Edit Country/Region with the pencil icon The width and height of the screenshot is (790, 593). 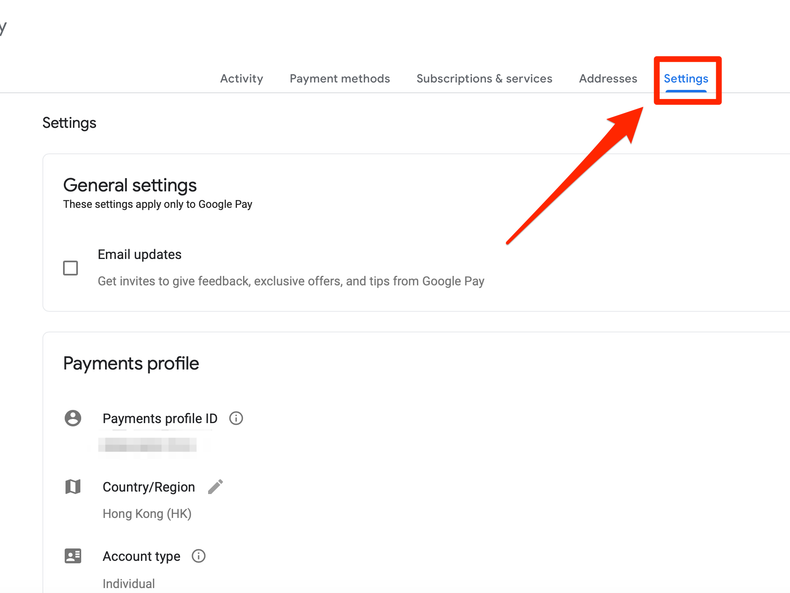[x=215, y=487]
